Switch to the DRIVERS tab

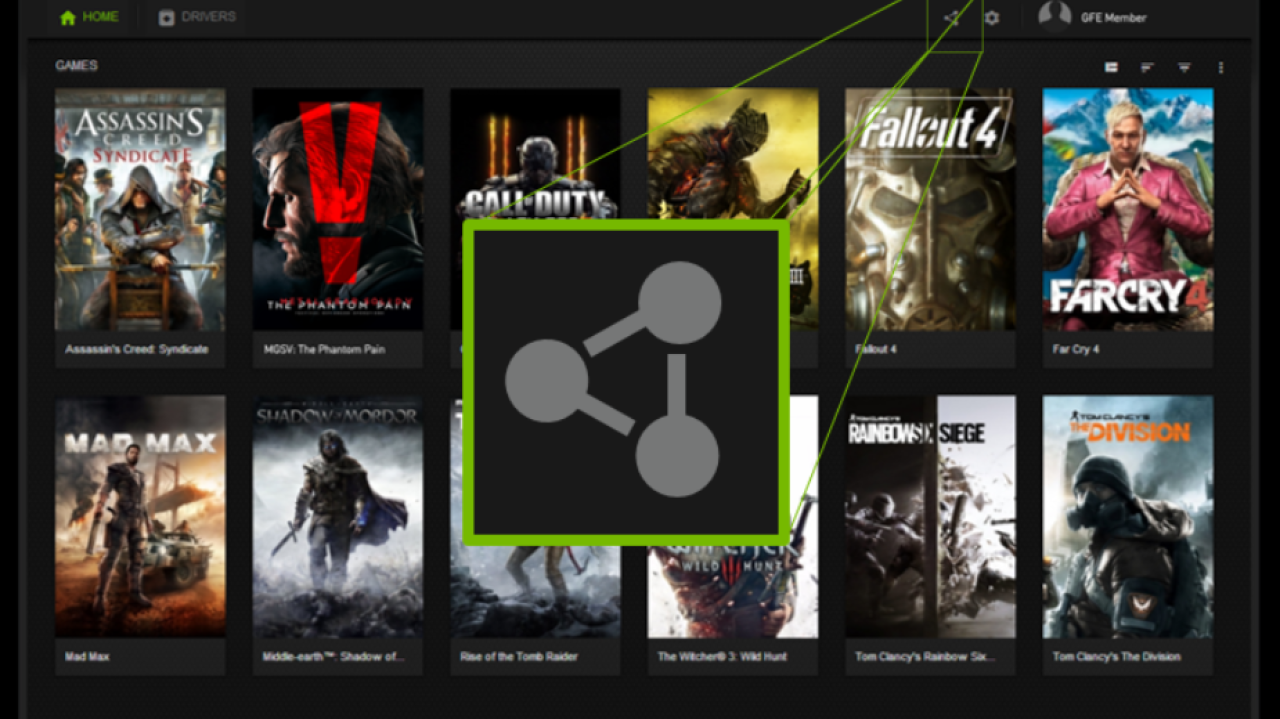point(197,17)
